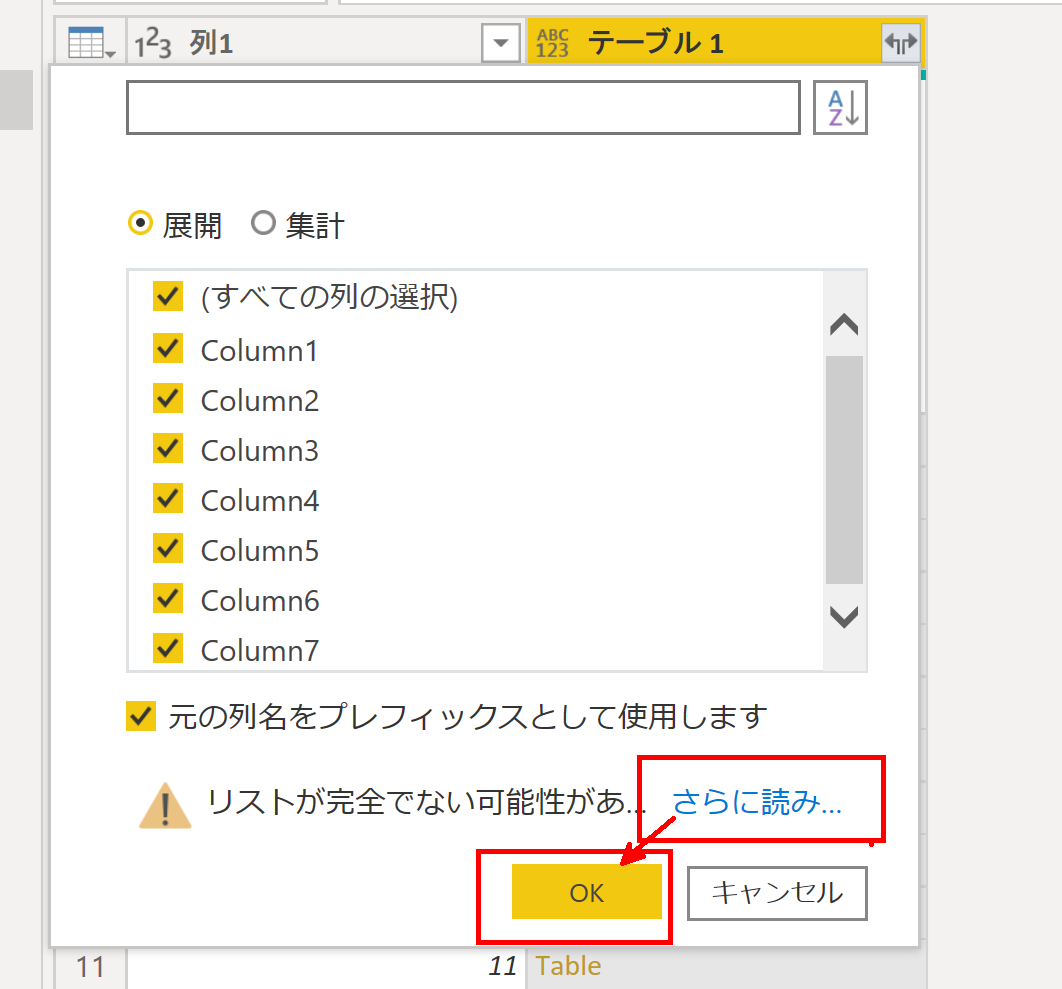The height and width of the screenshot is (989, 1062).
Task: Uncheck Column6 checkbox
Action: click(167, 599)
